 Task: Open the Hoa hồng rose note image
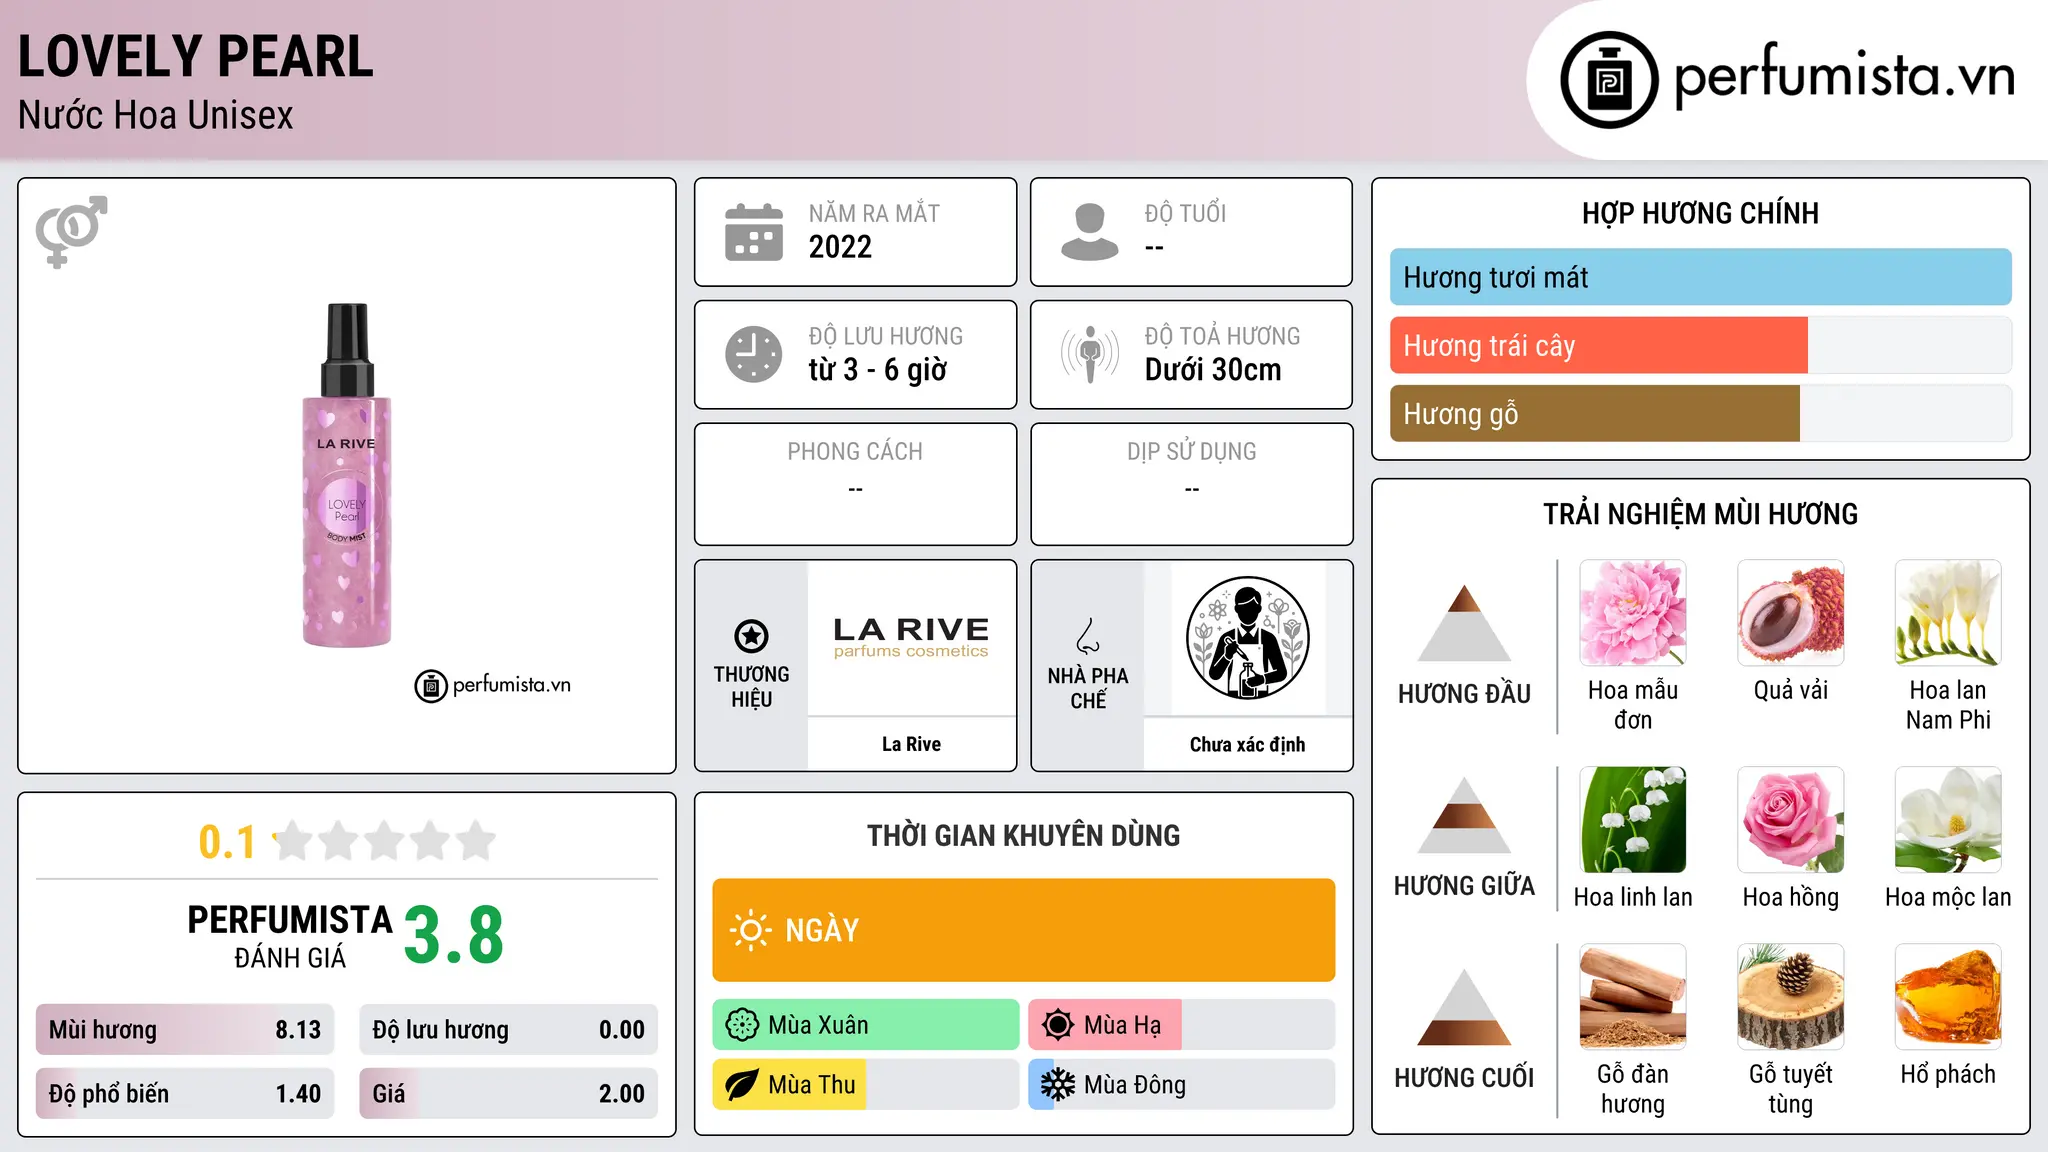coord(1791,820)
